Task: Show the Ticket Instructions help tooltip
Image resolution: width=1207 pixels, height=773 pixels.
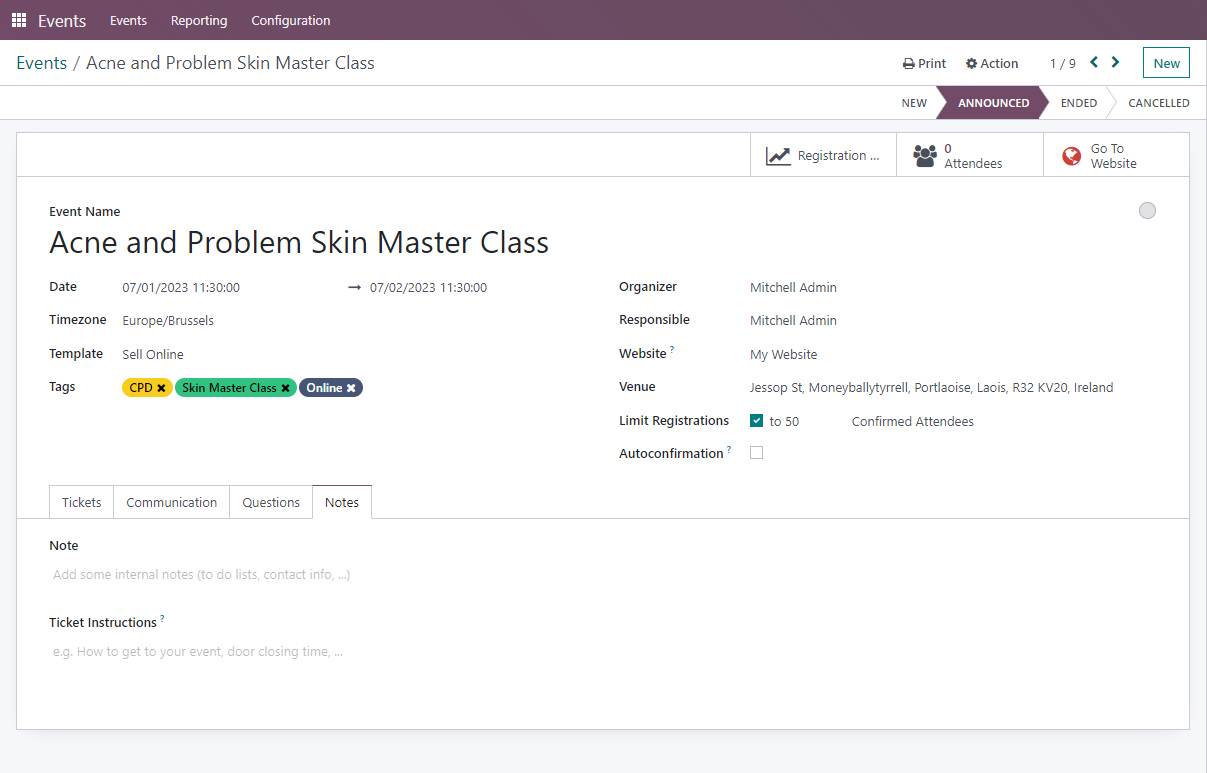Action: pos(162,619)
